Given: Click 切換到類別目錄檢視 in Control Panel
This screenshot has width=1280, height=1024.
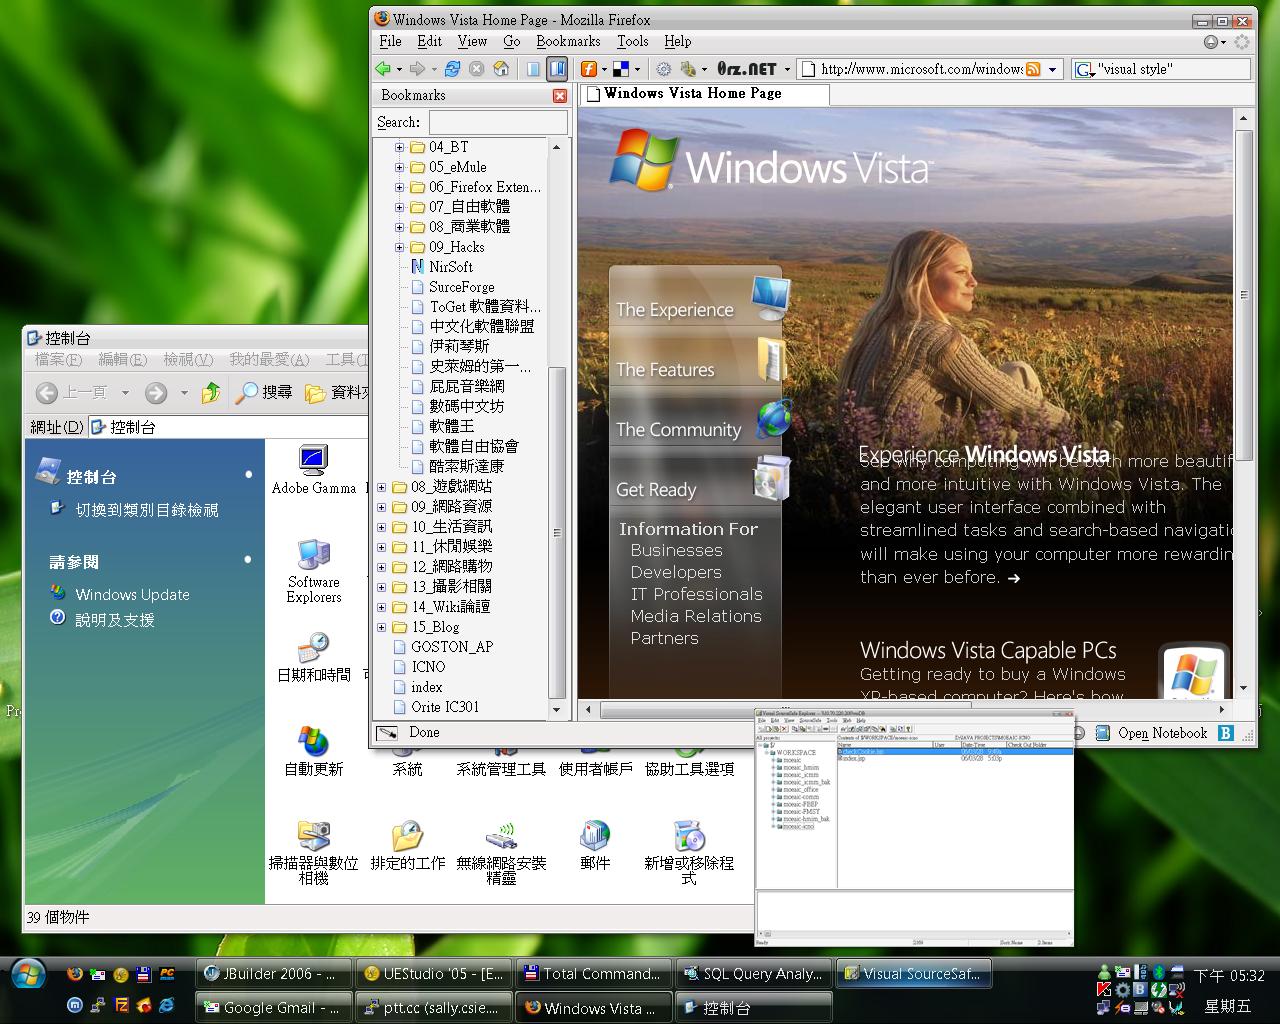Looking at the screenshot, I should 147,510.
